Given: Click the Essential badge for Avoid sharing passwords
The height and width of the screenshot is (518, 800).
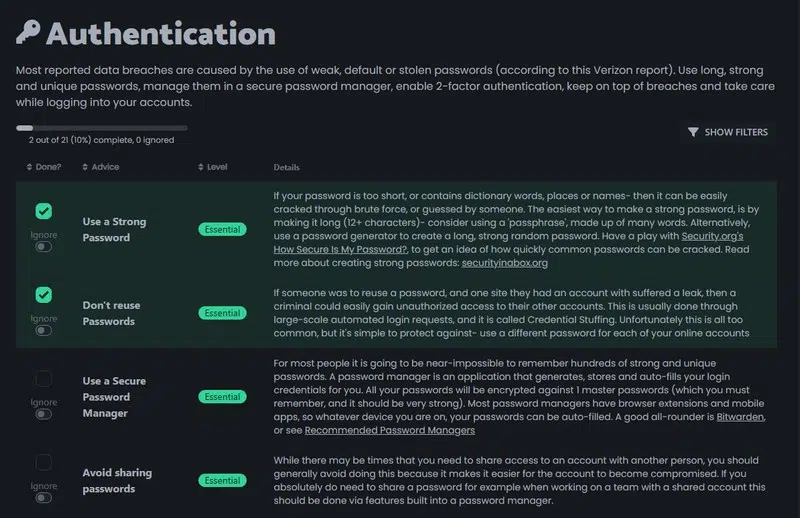Looking at the screenshot, I should [221, 481].
